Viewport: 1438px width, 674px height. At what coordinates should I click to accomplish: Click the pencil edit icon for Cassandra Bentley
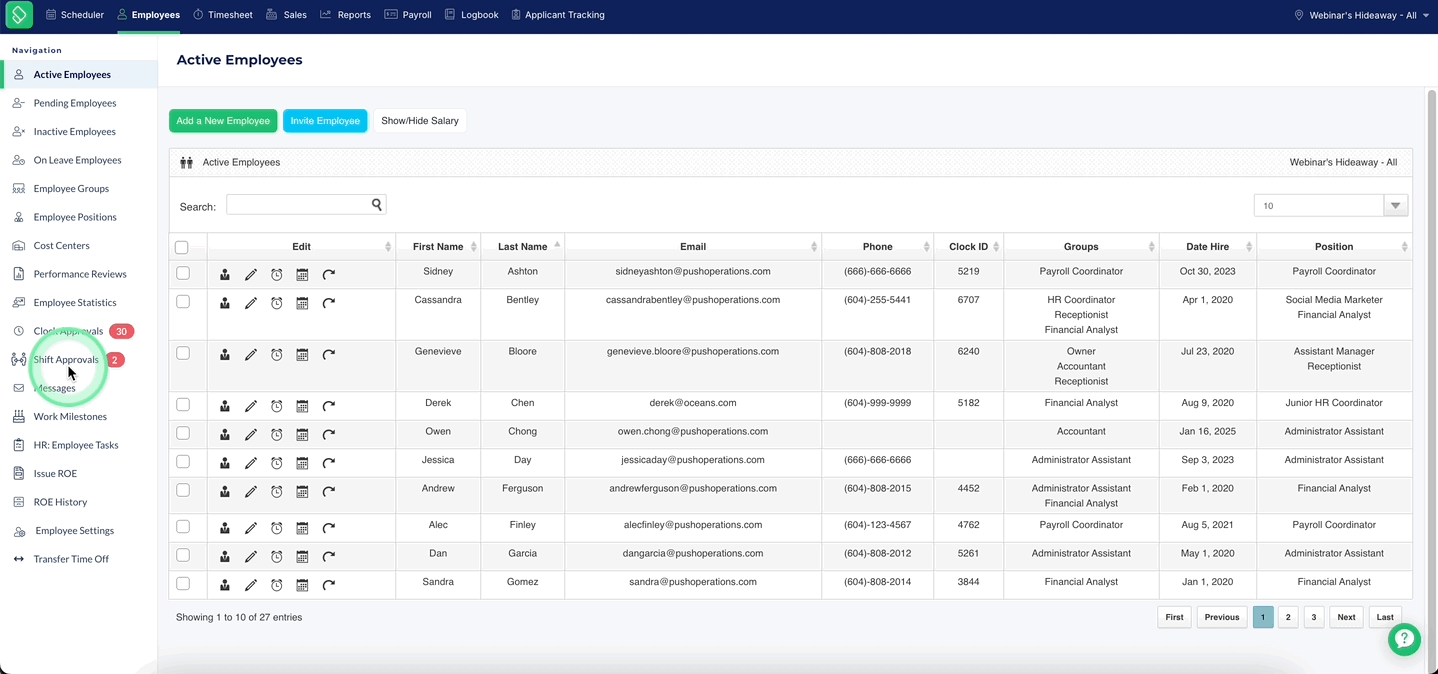(251, 303)
